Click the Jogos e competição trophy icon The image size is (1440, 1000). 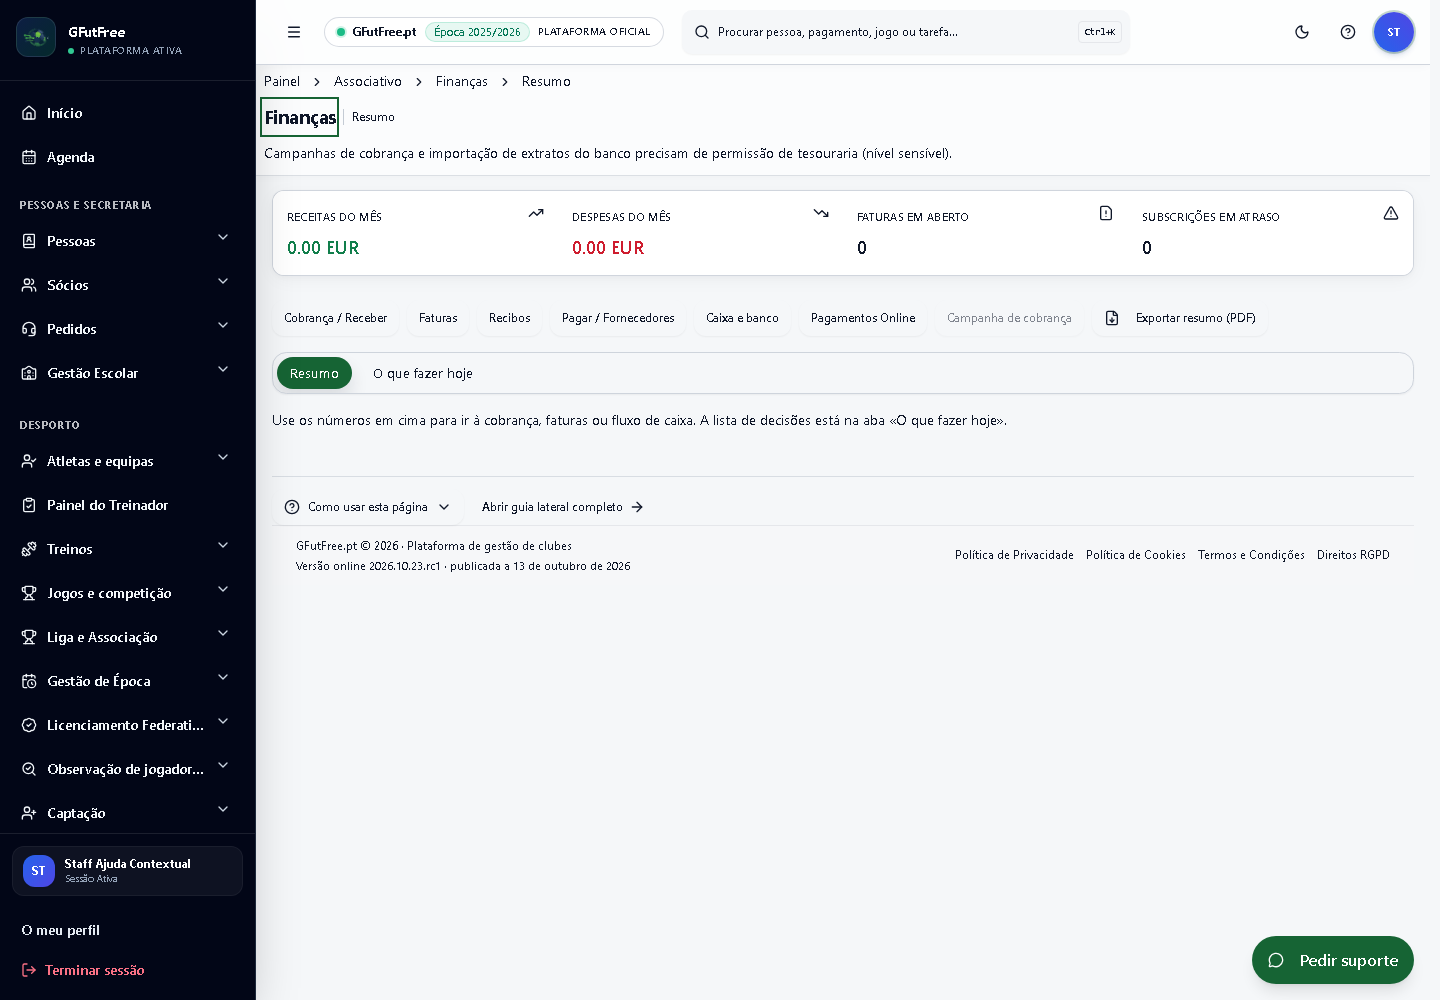[29, 593]
